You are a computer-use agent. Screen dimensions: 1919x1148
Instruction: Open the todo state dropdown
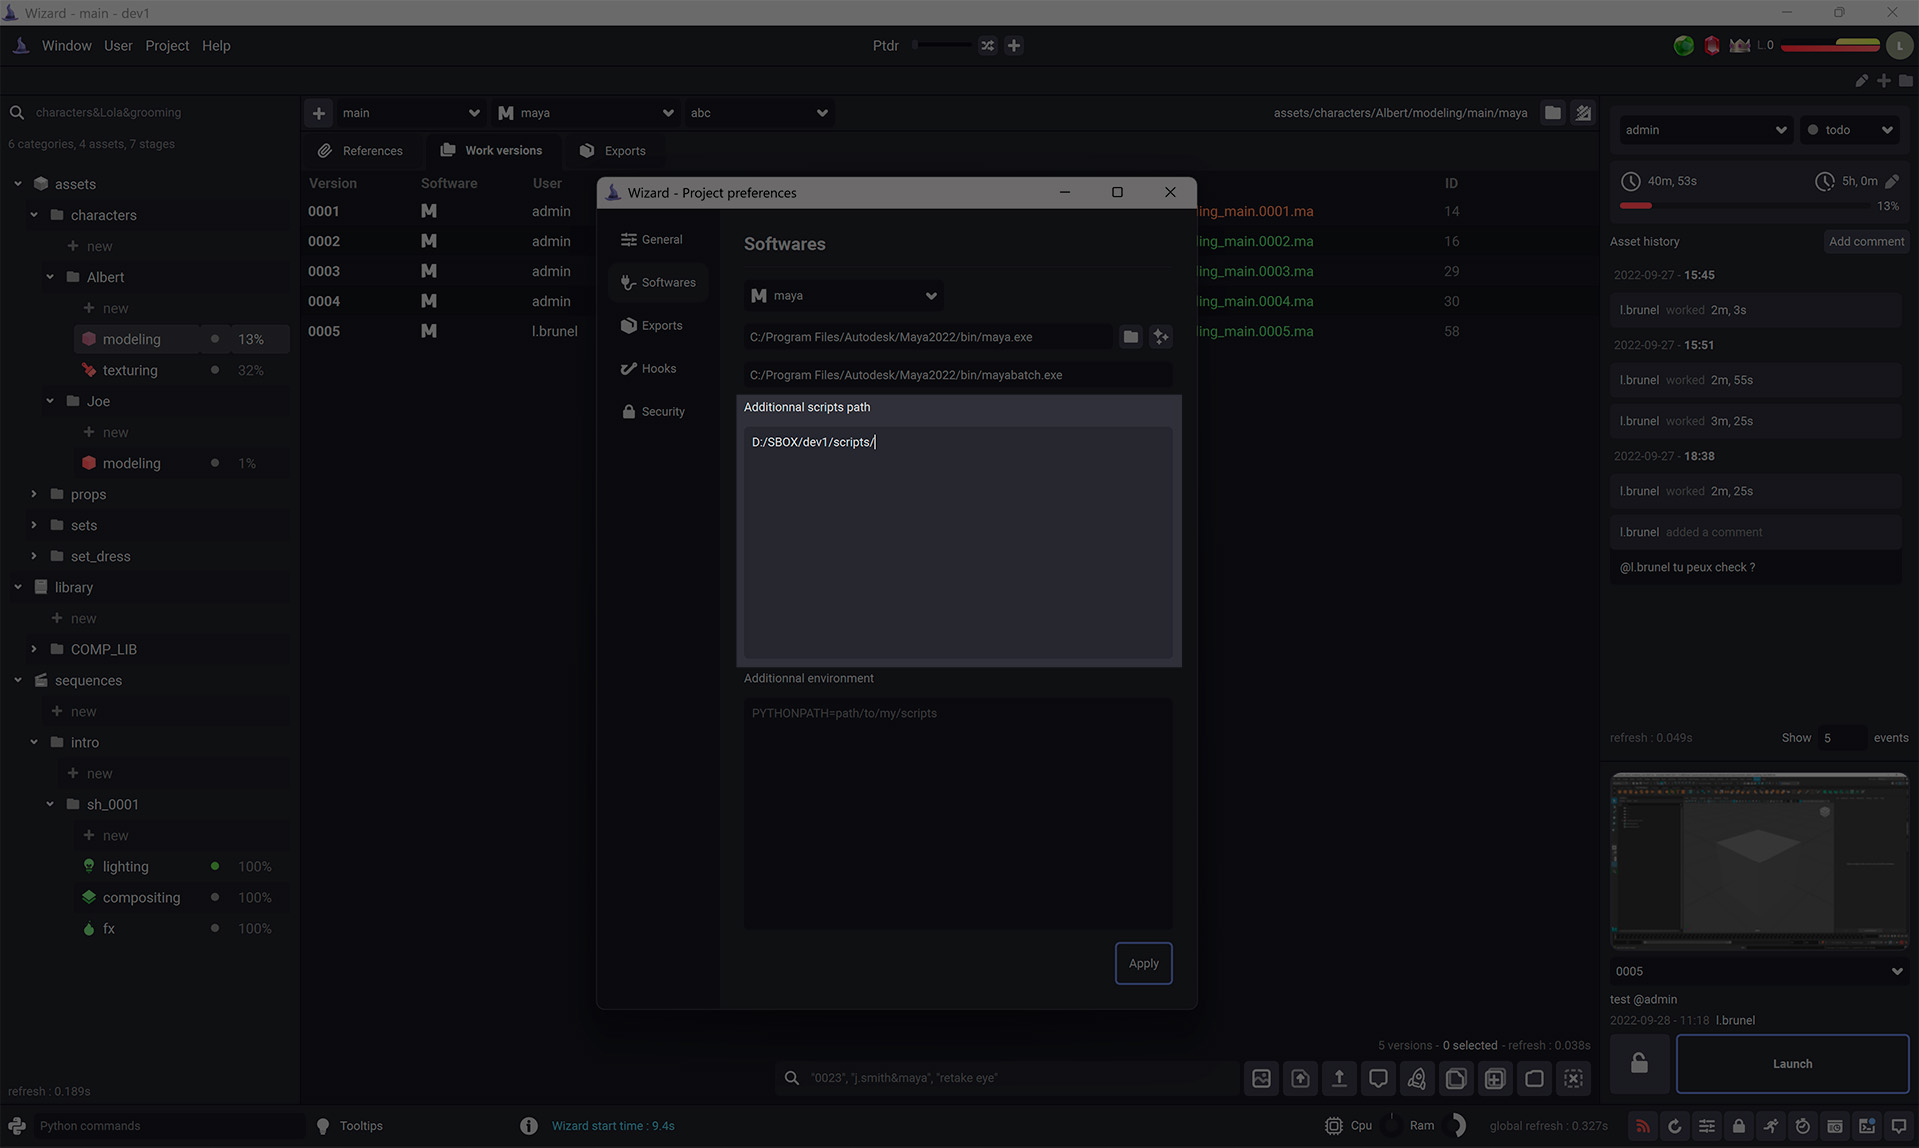(1849, 130)
